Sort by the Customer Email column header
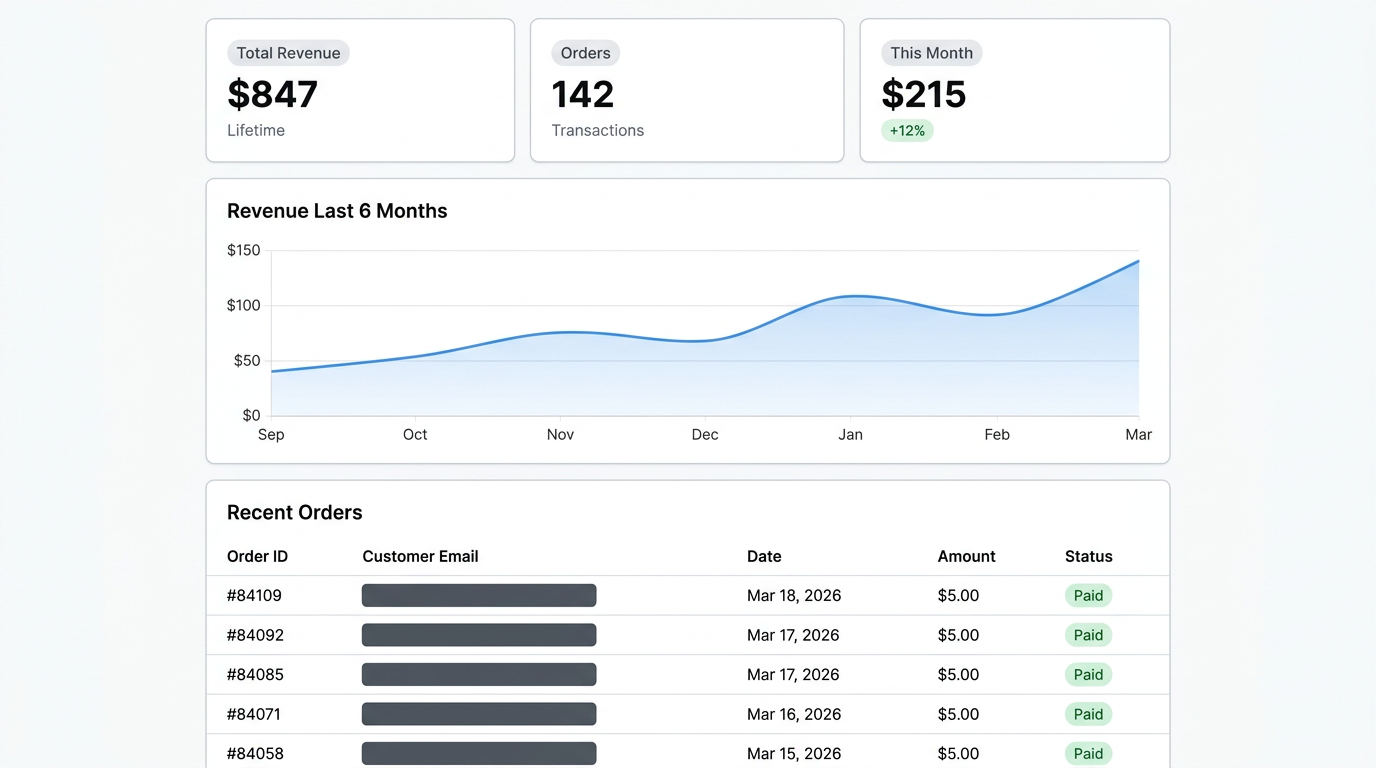This screenshot has width=1376, height=768. point(420,556)
